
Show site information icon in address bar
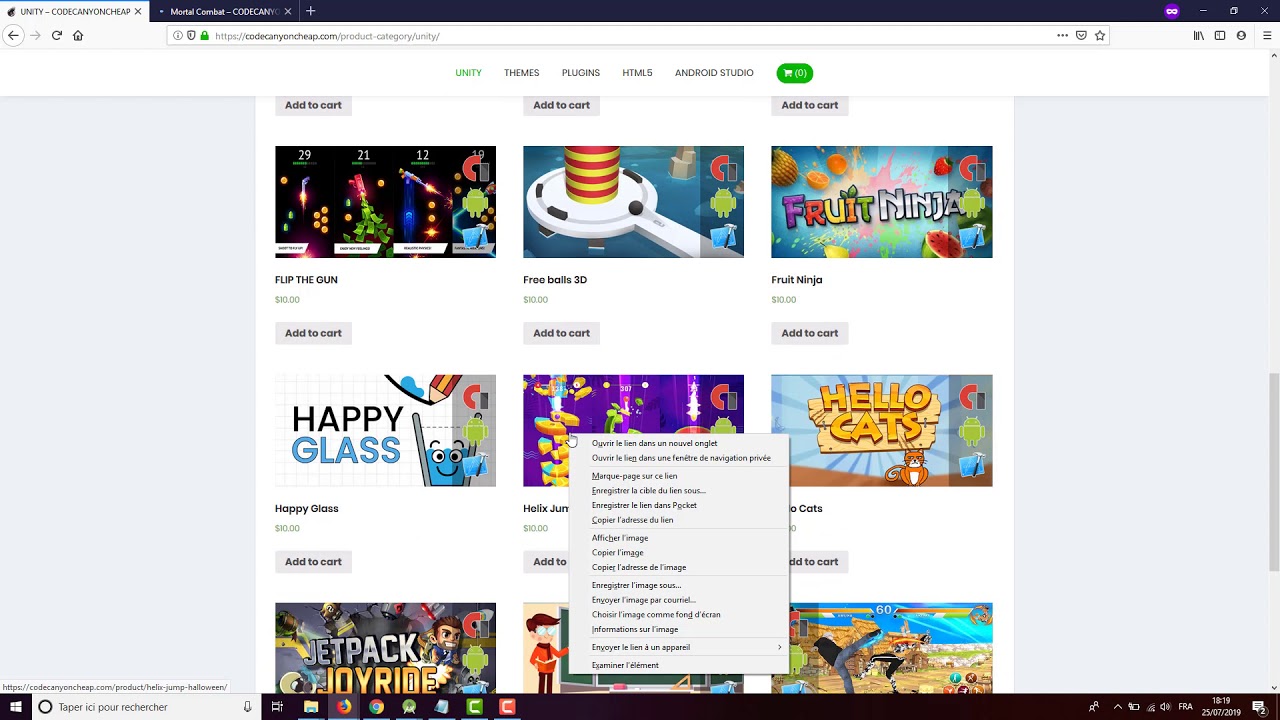[x=178, y=35]
